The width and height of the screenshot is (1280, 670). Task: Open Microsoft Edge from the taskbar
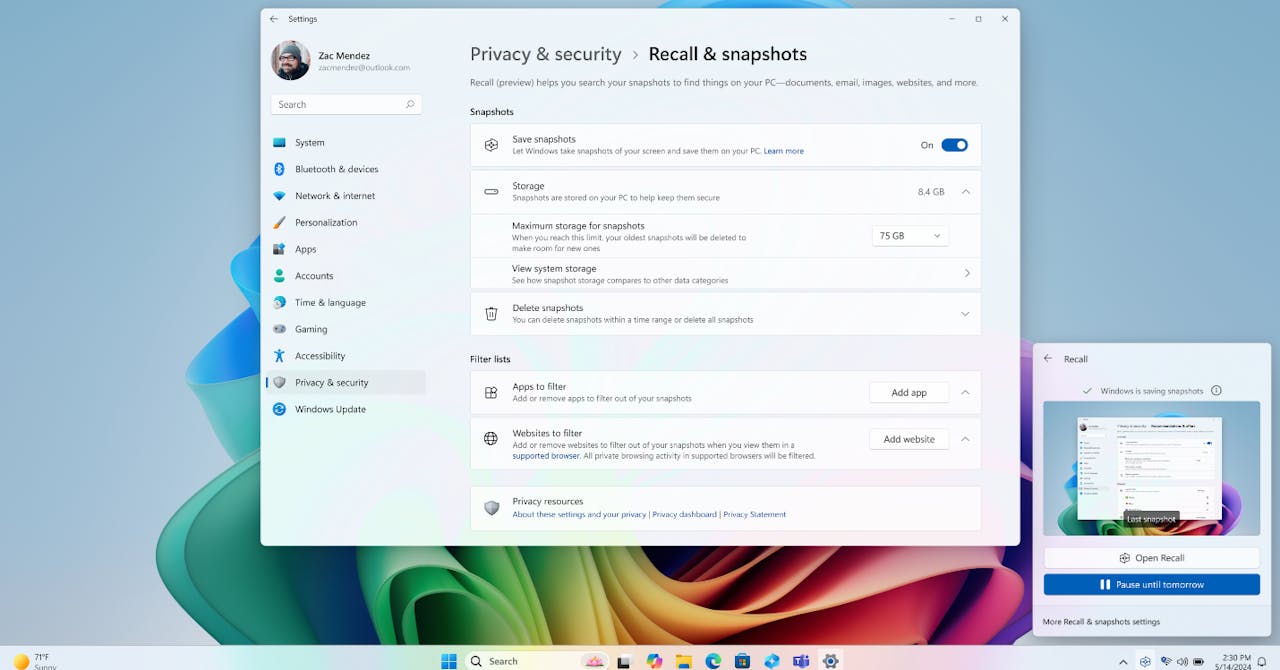pyautogui.click(x=713, y=661)
